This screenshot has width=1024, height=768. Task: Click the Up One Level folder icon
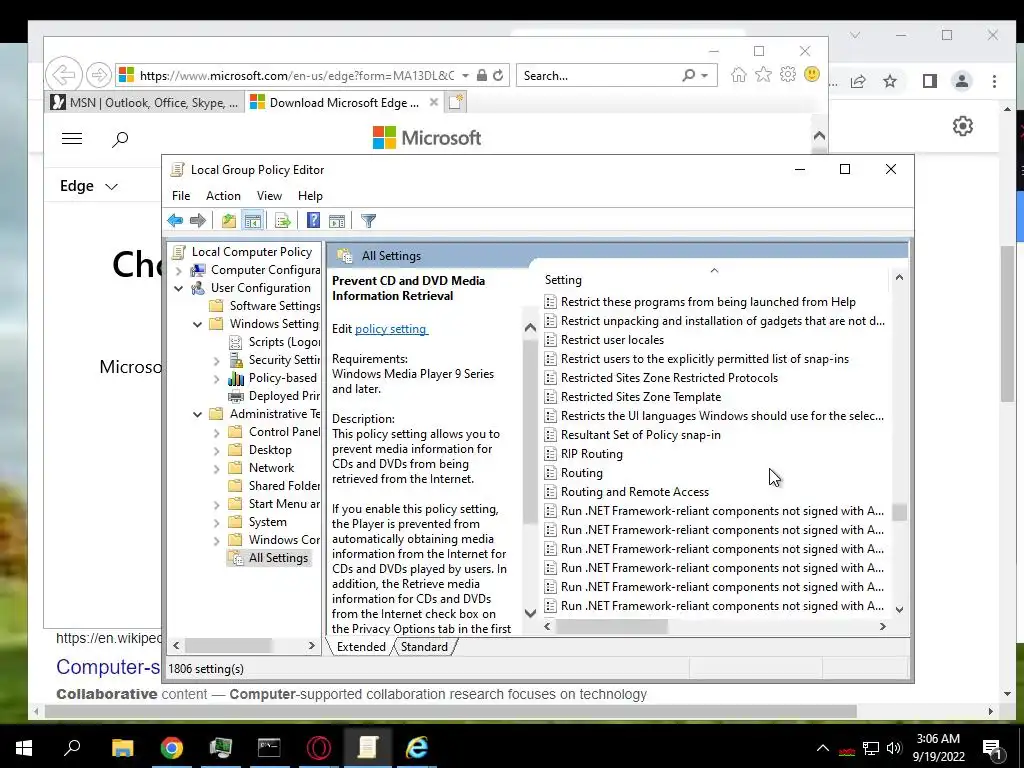(229, 221)
